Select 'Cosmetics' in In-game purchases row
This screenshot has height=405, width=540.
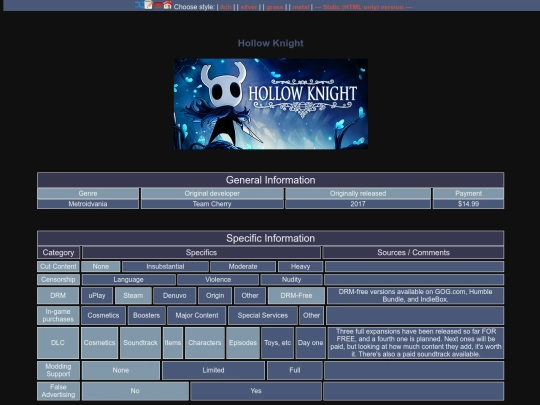(103, 315)
